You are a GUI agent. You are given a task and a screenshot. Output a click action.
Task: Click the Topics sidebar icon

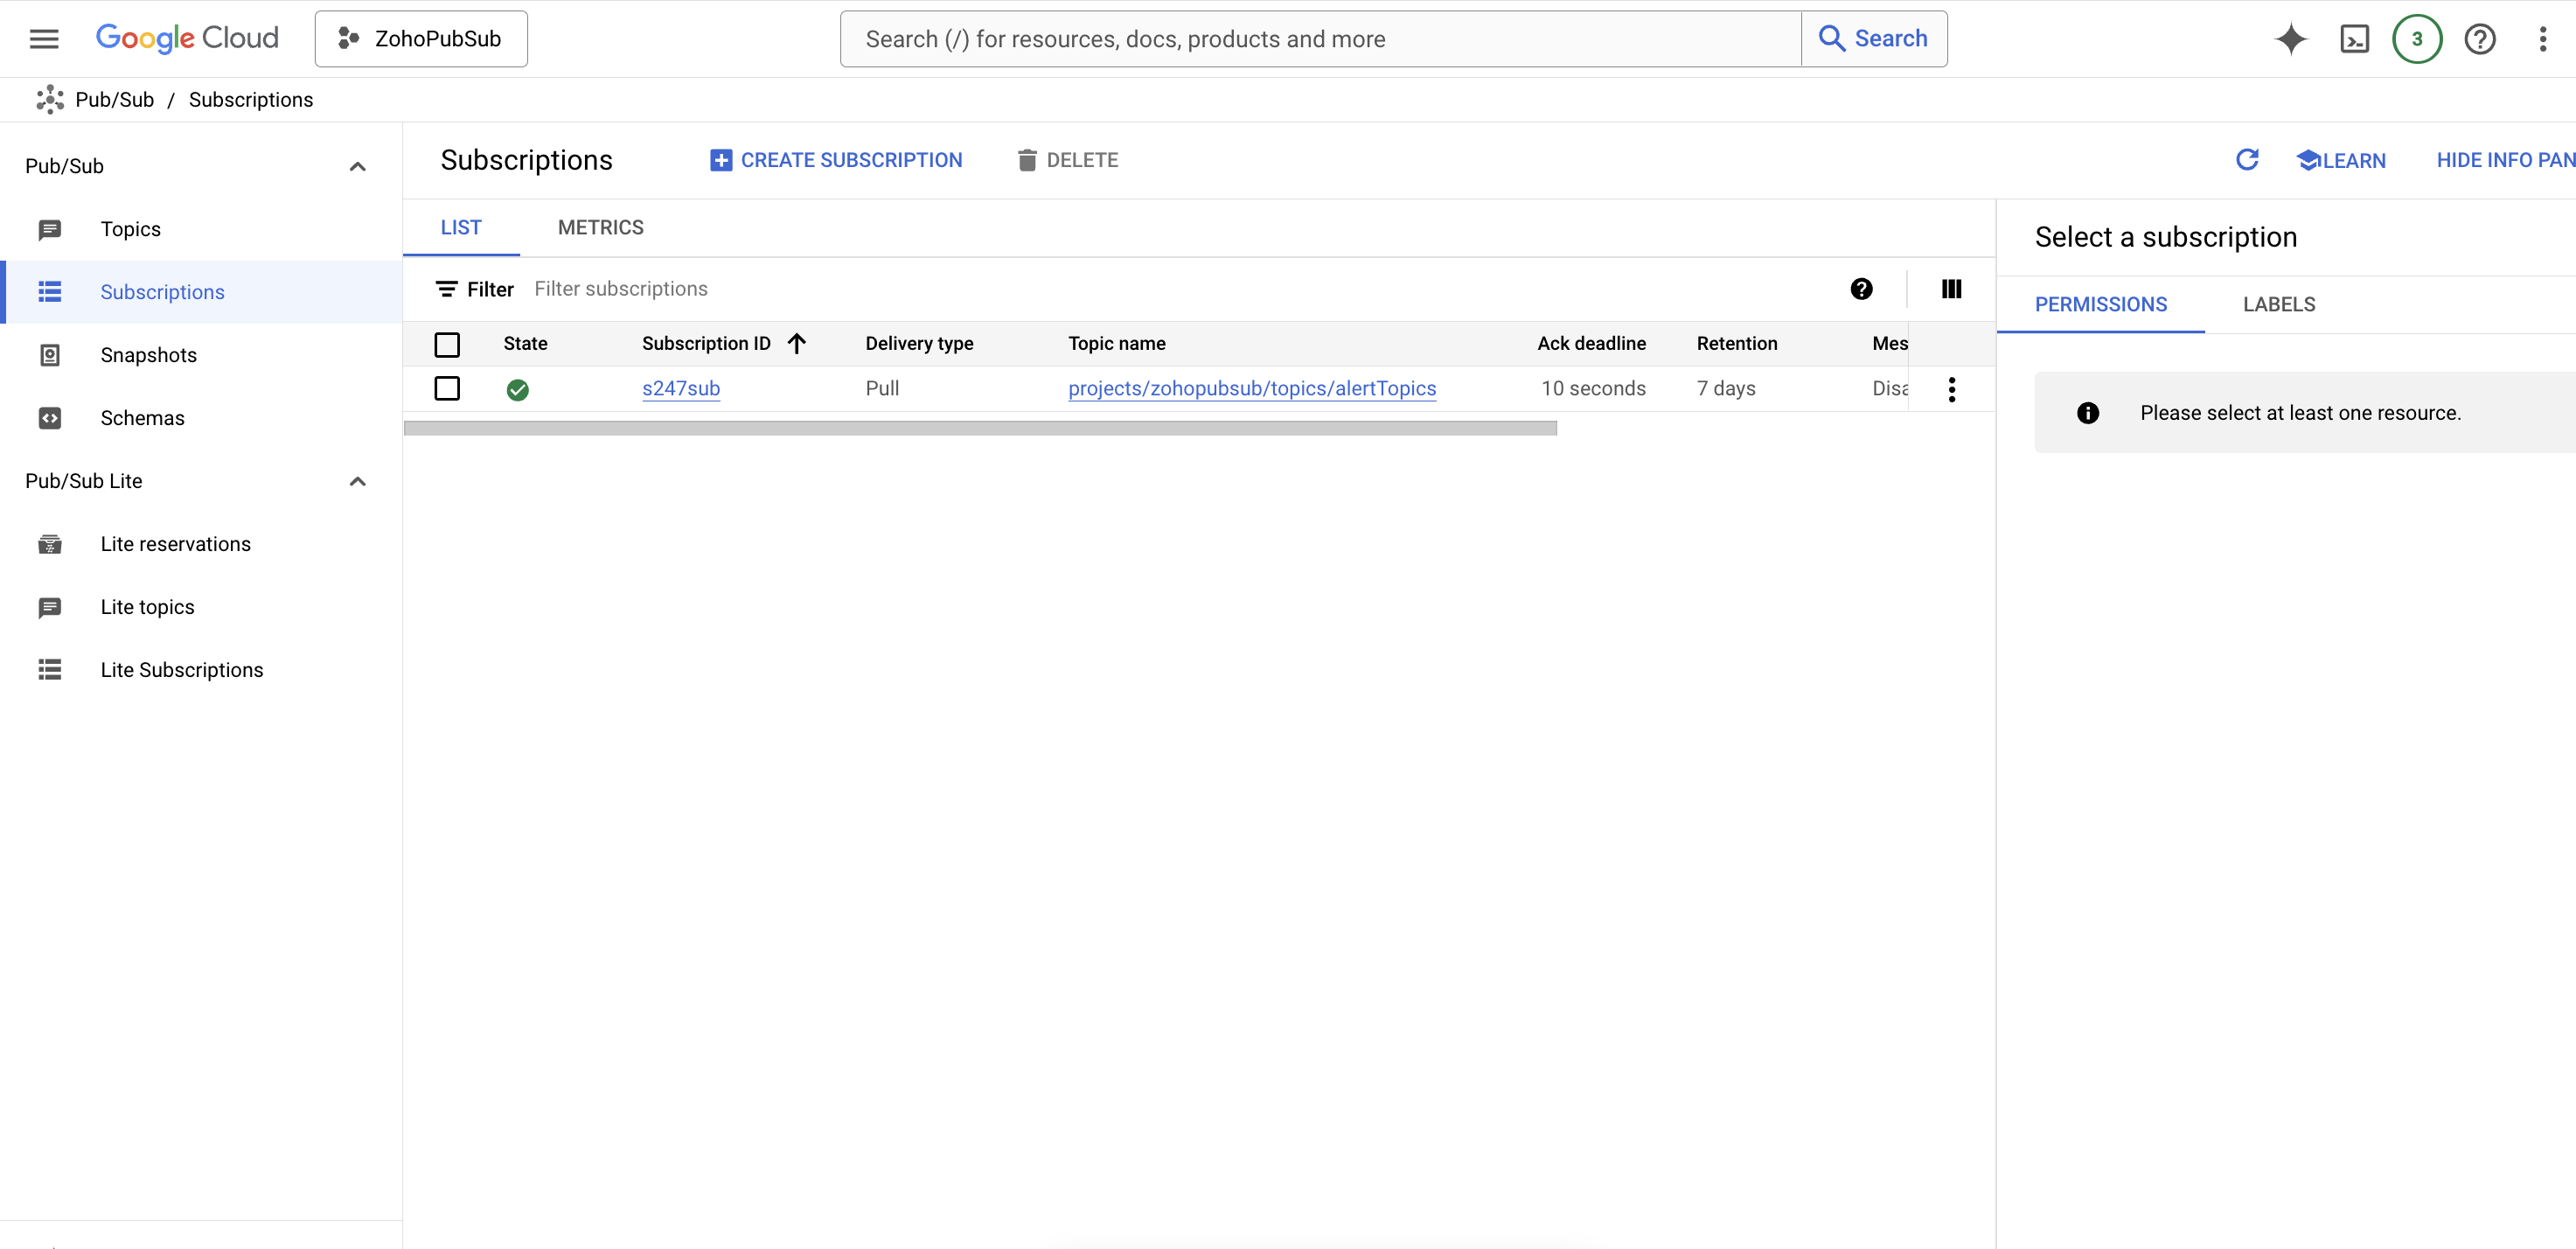coord(50,228)
